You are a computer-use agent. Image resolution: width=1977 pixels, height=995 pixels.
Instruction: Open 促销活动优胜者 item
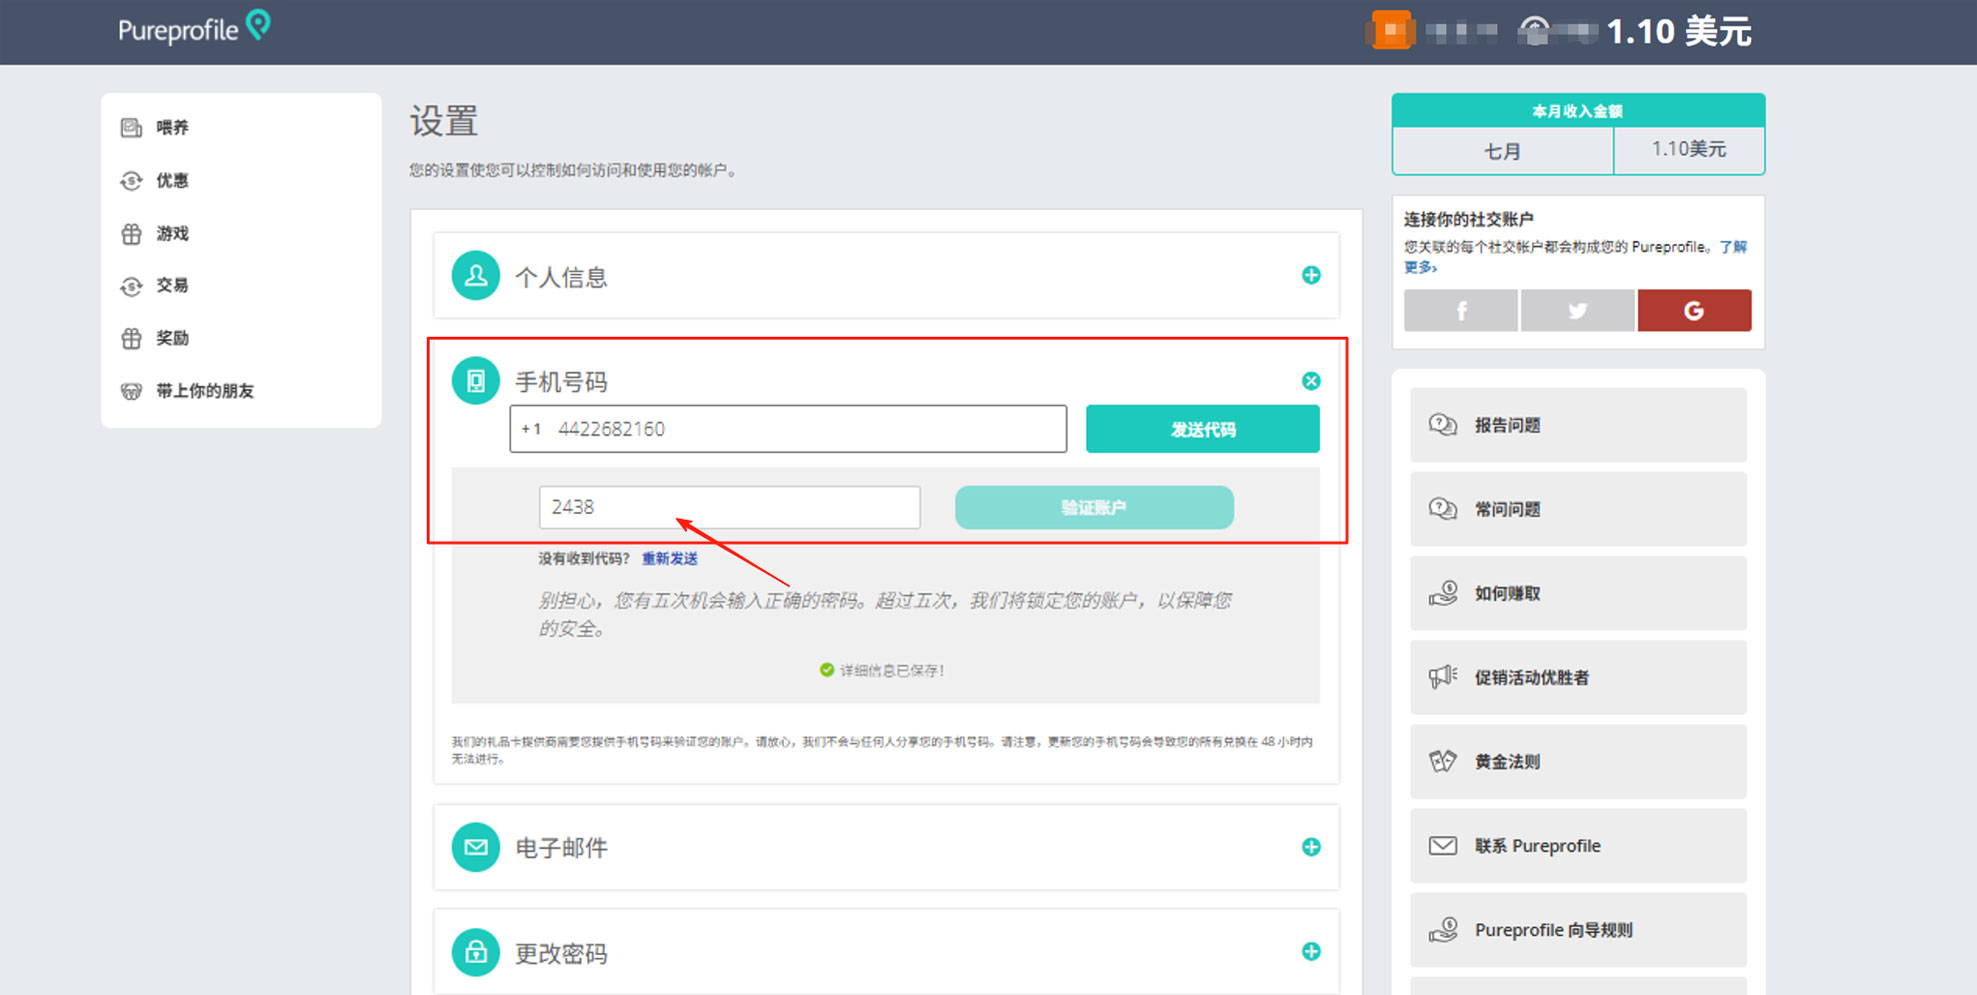(1578, 677)
